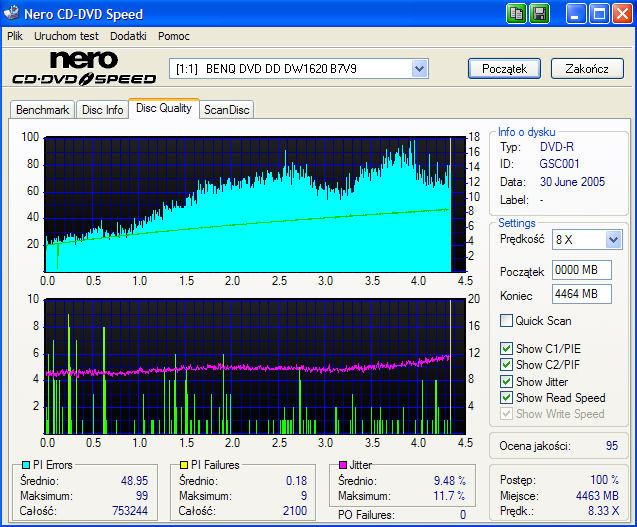The height and width of the screenshot is (527, 637).
Task: Click the Początek 0000 MB input field
Action: pyautogui.click(x=582, y=270)
